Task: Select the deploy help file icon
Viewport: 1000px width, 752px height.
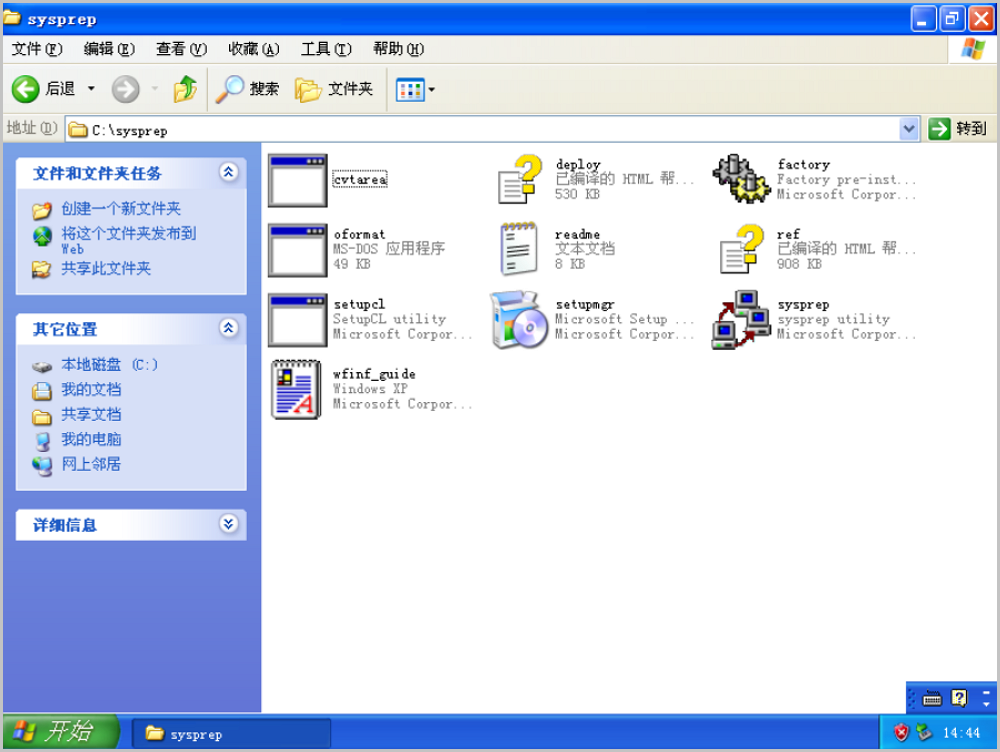Action: point(519,180)
